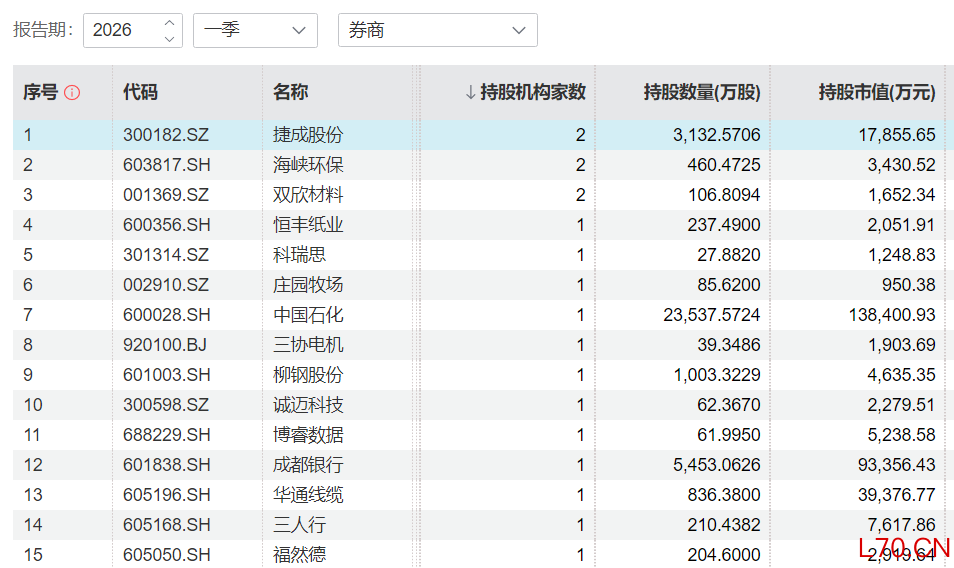The width and height of the screenshot is (954, 568).
Task: Click stock name 双欣材料
Action: 308,195
